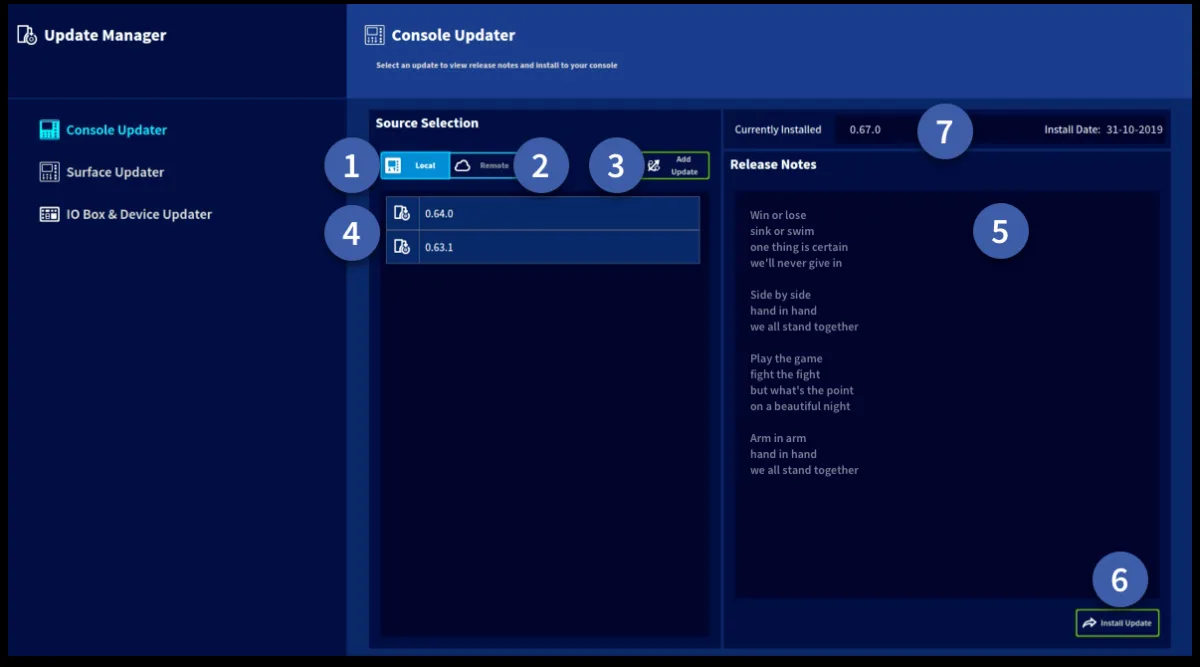Screen dimensions: 1200x667
Task: Click the package icon beside 0.63.1
Action: click(402, 247)
